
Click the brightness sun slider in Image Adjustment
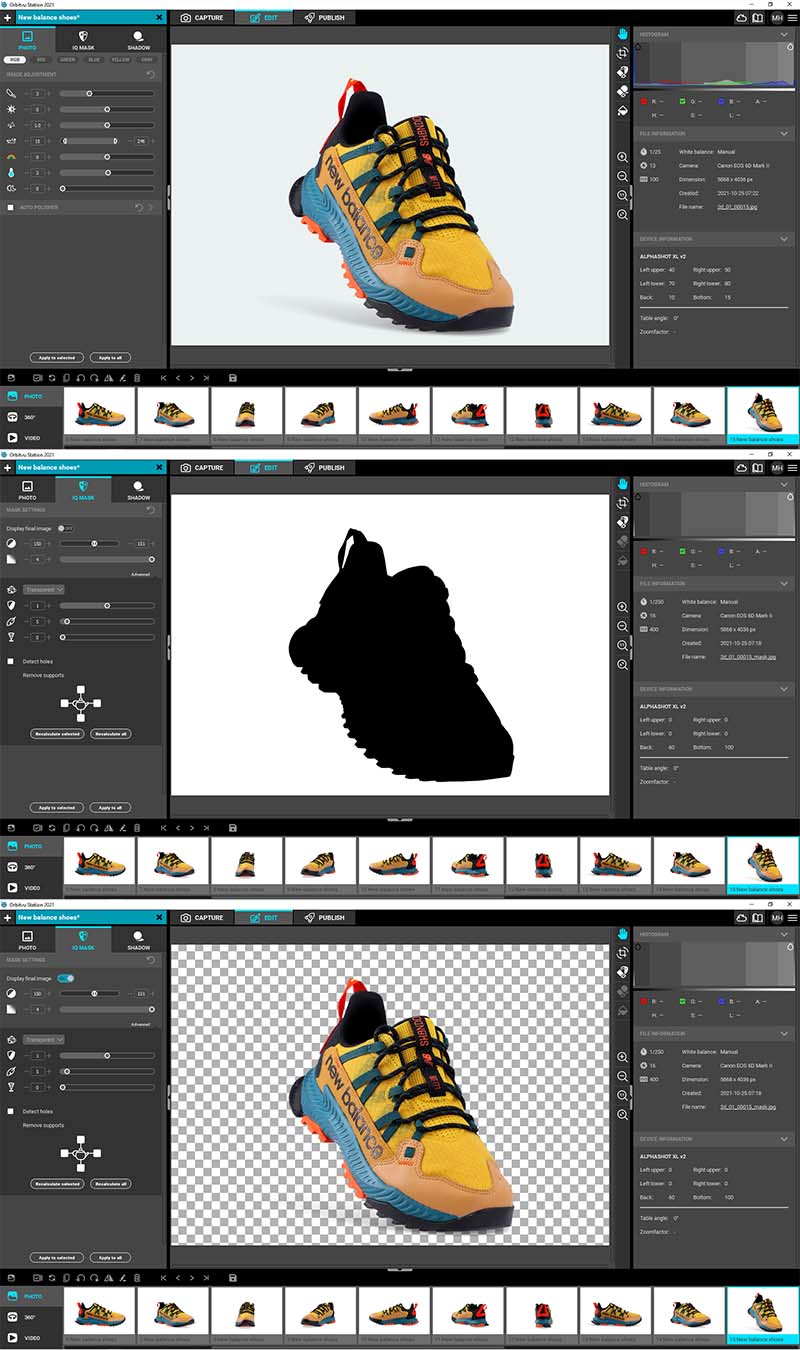[x=107, y=109]
